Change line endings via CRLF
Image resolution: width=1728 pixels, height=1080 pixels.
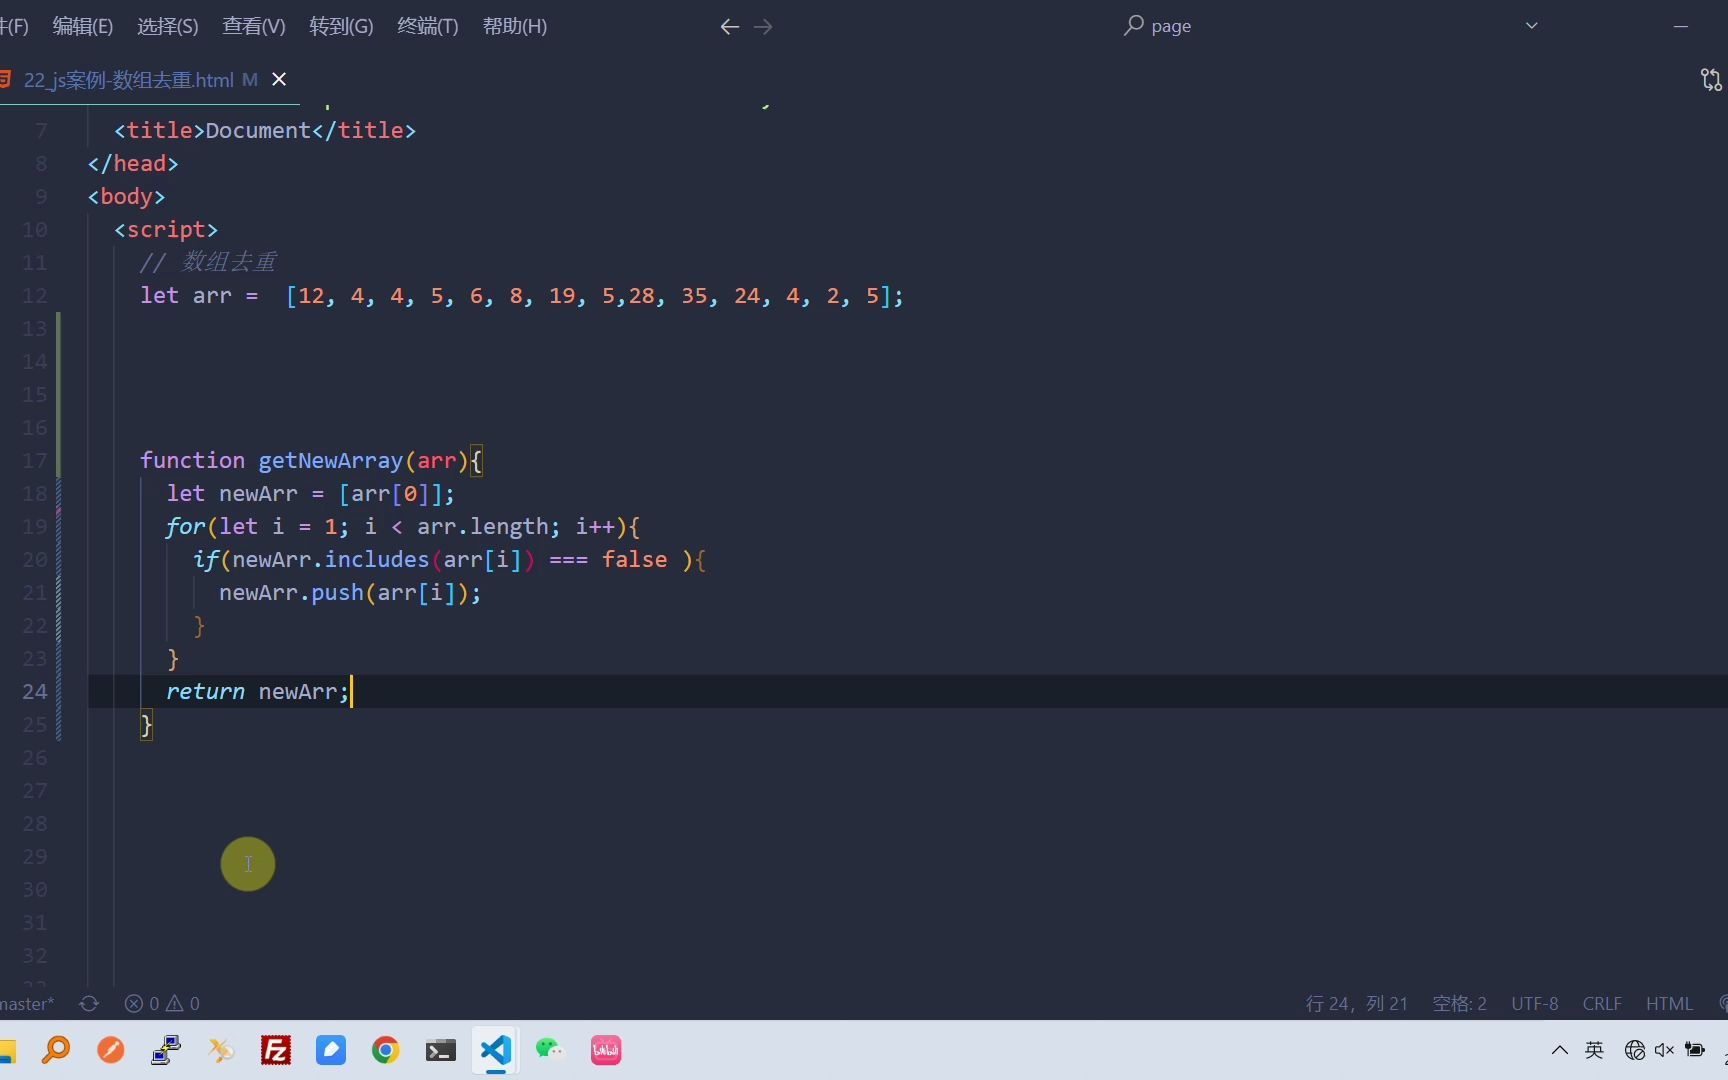(1602, 1003)
